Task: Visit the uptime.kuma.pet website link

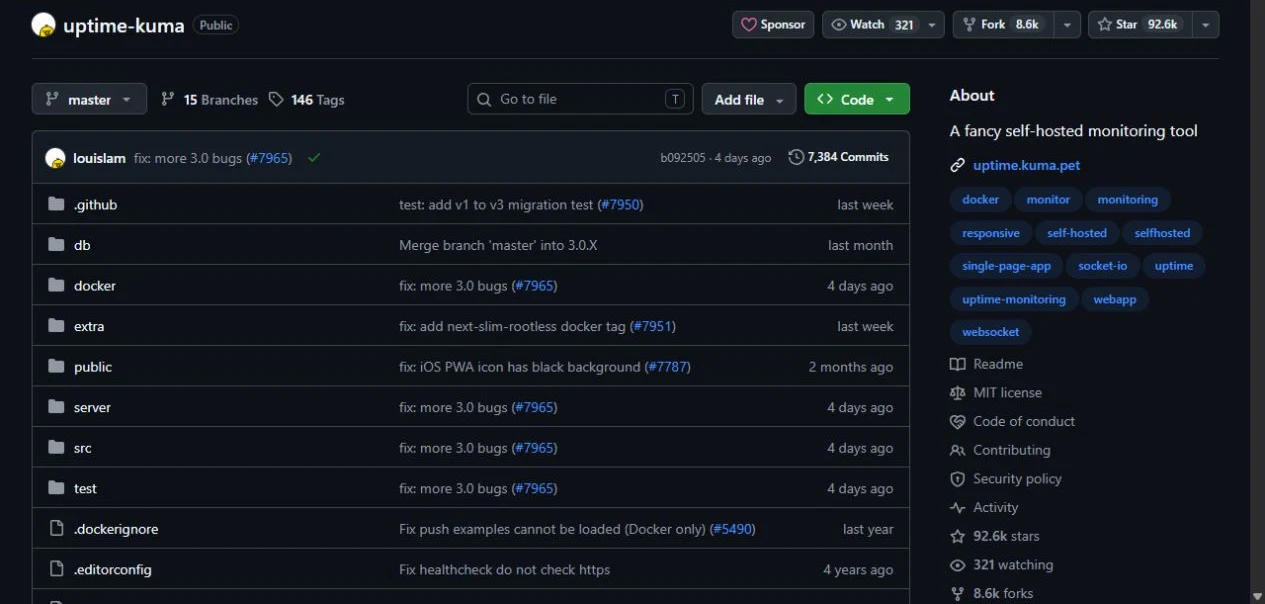Action: coord(1026,166)
